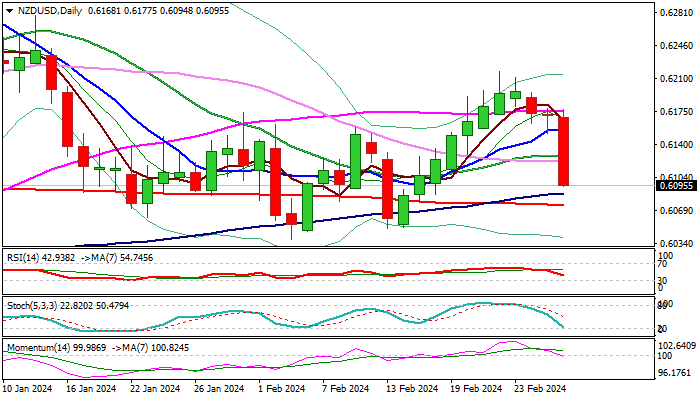Select the Momentum 102.6409 scale value
The width and height of the screenshot is (700, 400).
point(677,346)
